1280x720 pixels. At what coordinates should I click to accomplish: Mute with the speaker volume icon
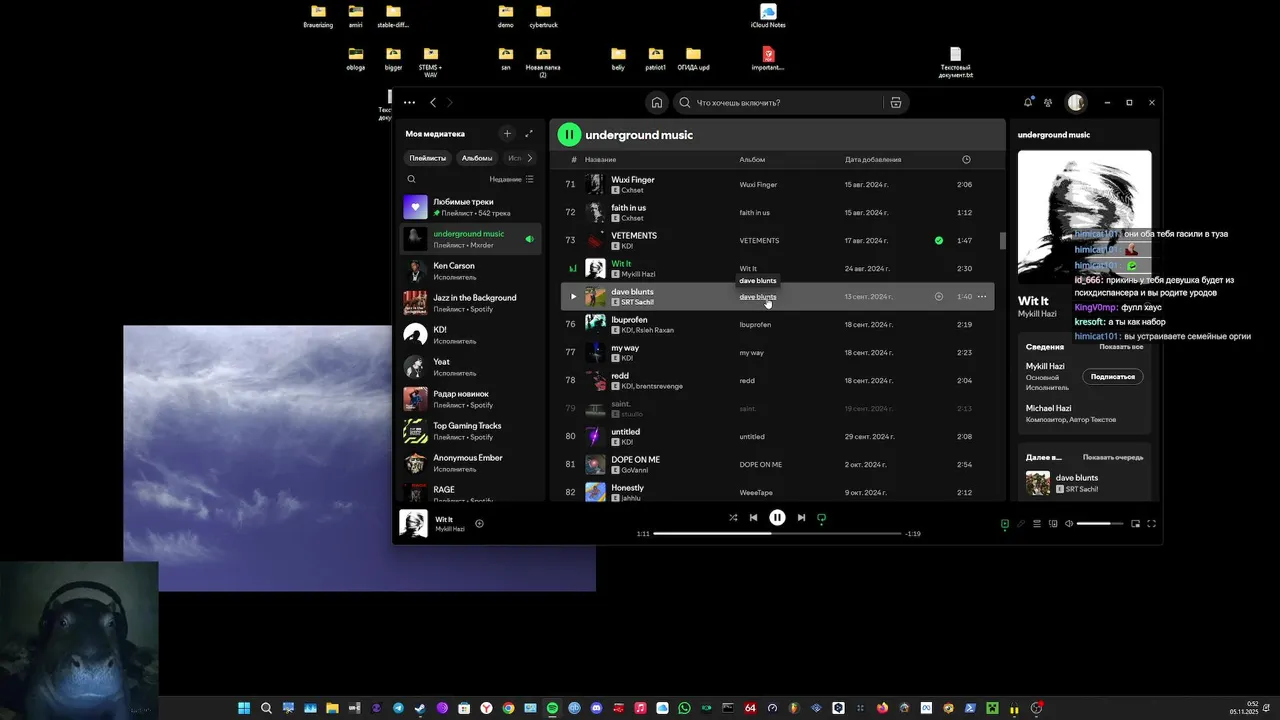(x=1069, y=523)
